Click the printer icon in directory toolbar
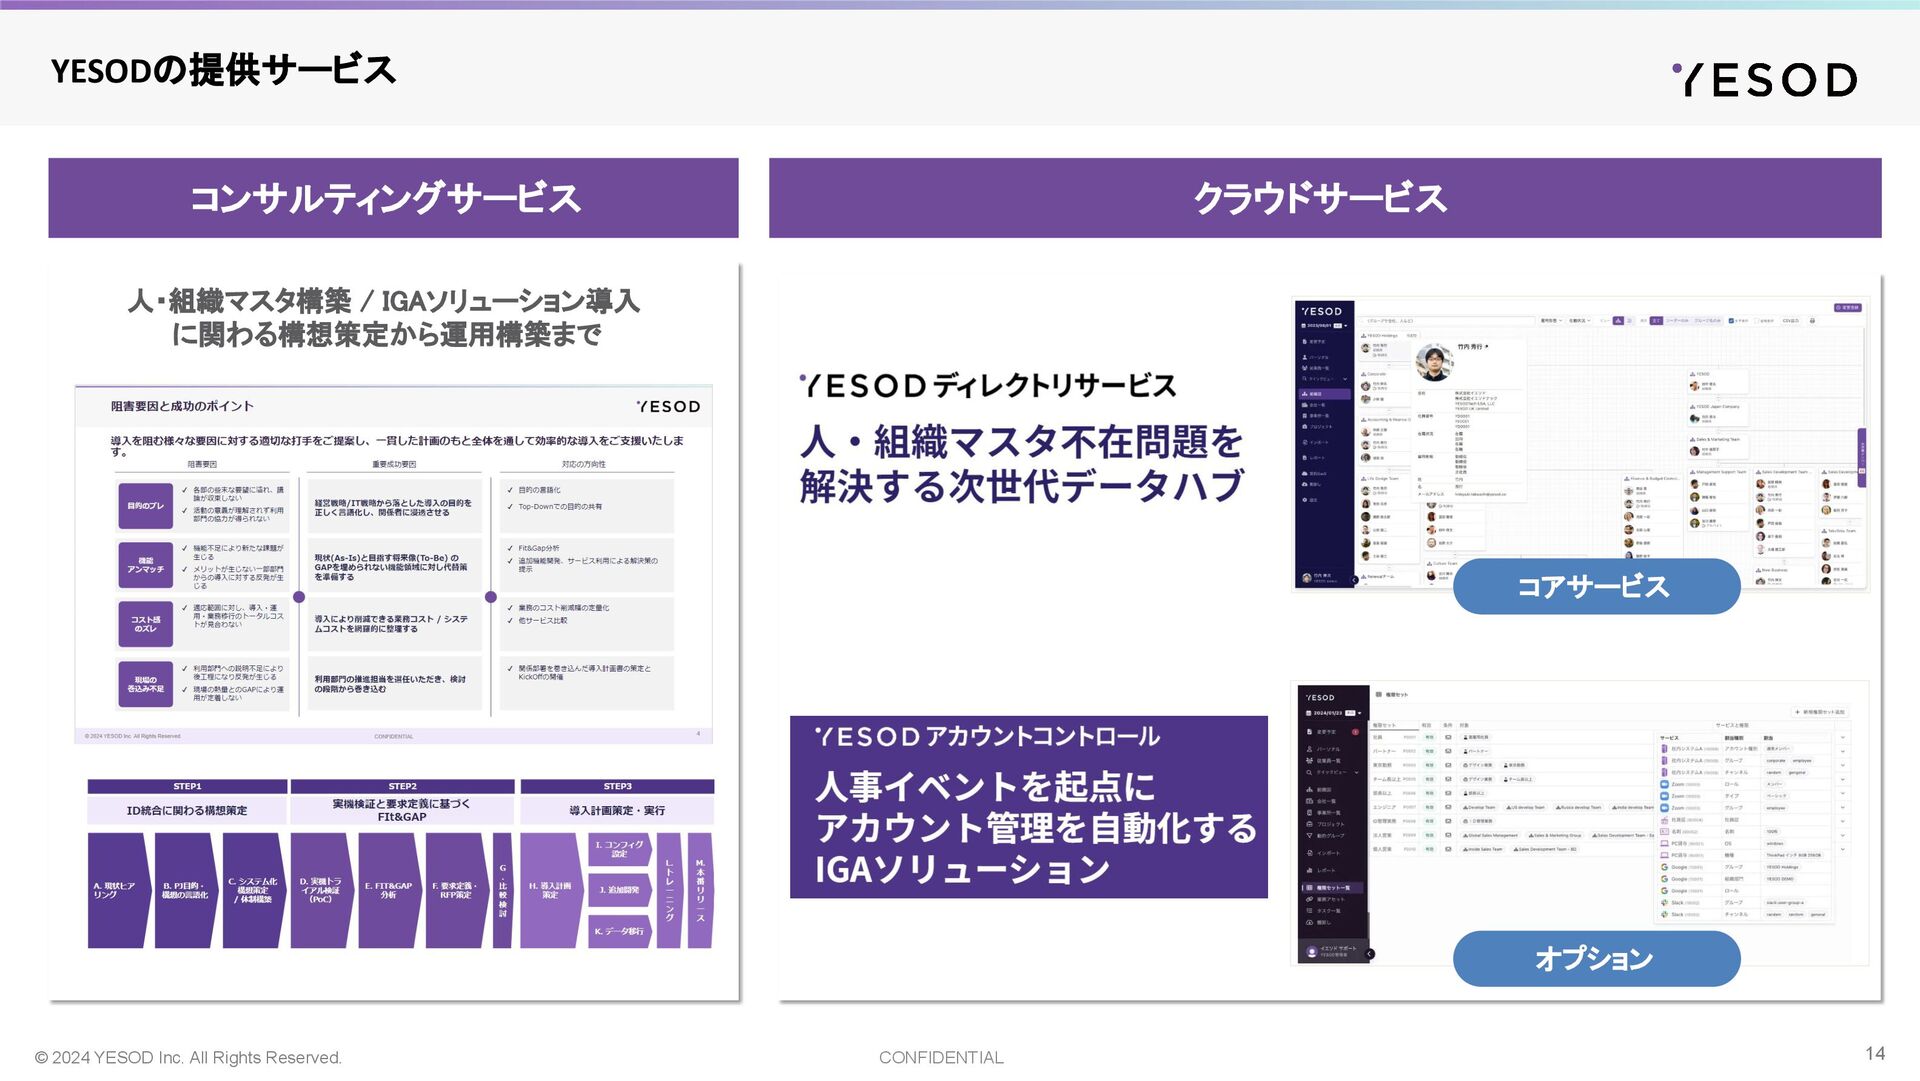 click(x=1812, y=321)
